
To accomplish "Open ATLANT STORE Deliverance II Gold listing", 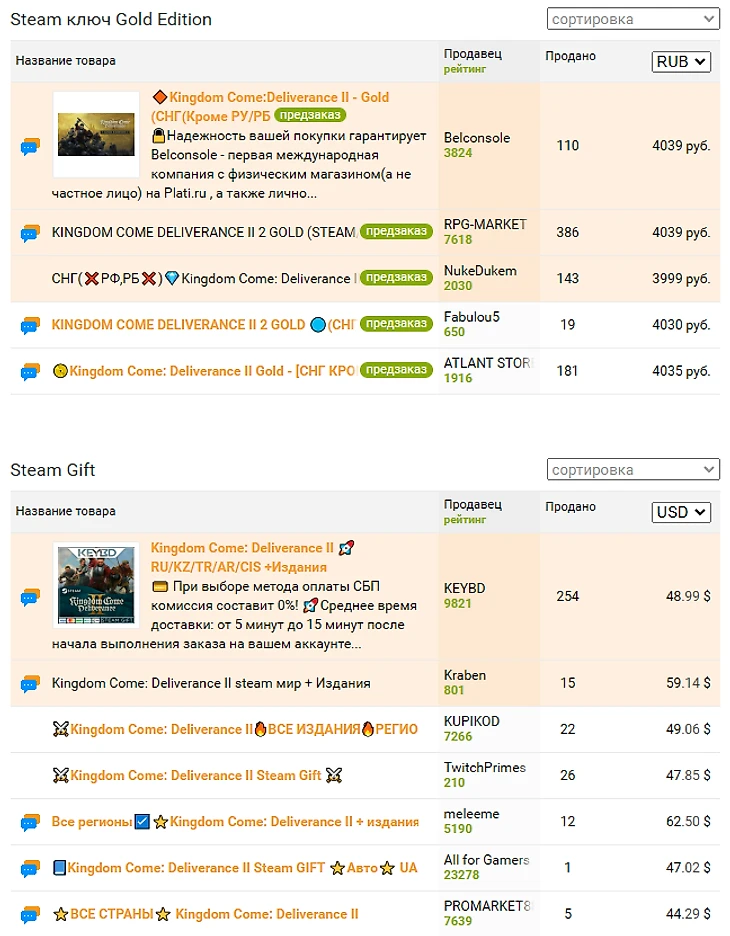I will click(x=204, y=371).
